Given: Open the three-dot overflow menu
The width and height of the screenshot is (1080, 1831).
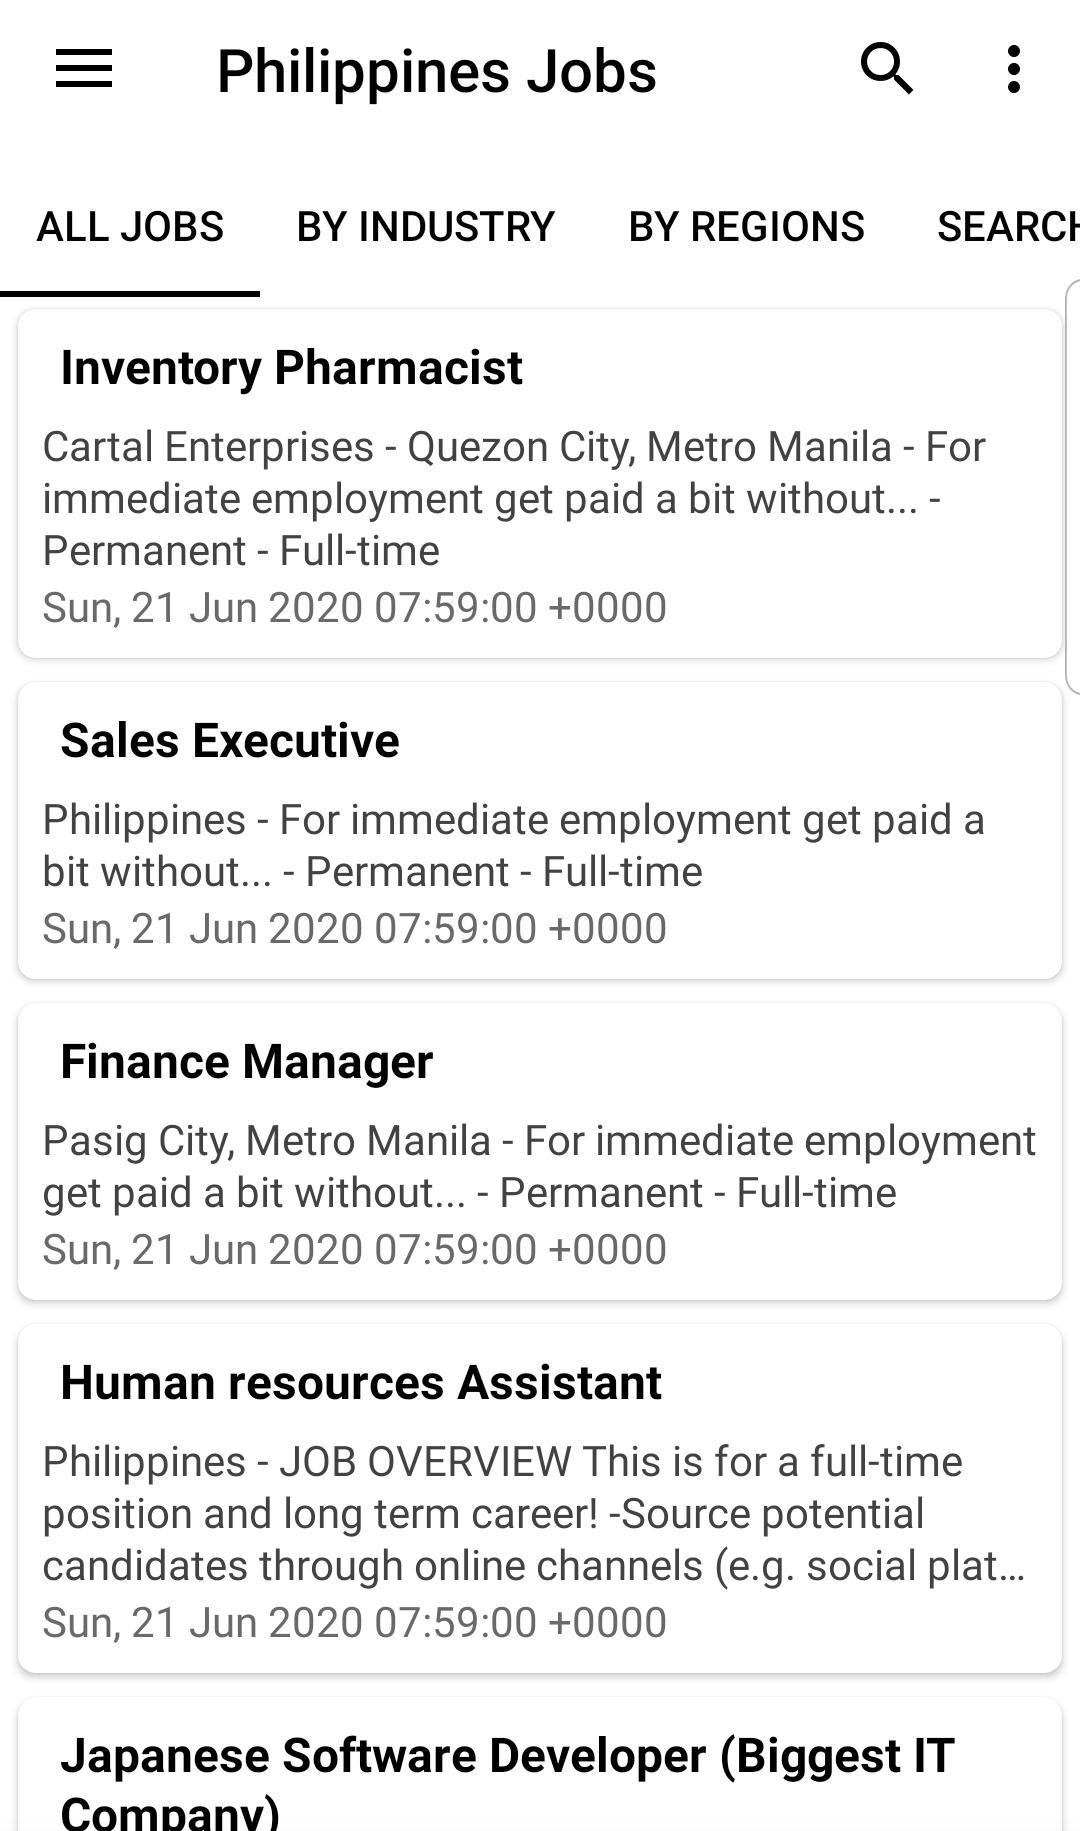Looking at the screenshot, I should (1014, 70).
